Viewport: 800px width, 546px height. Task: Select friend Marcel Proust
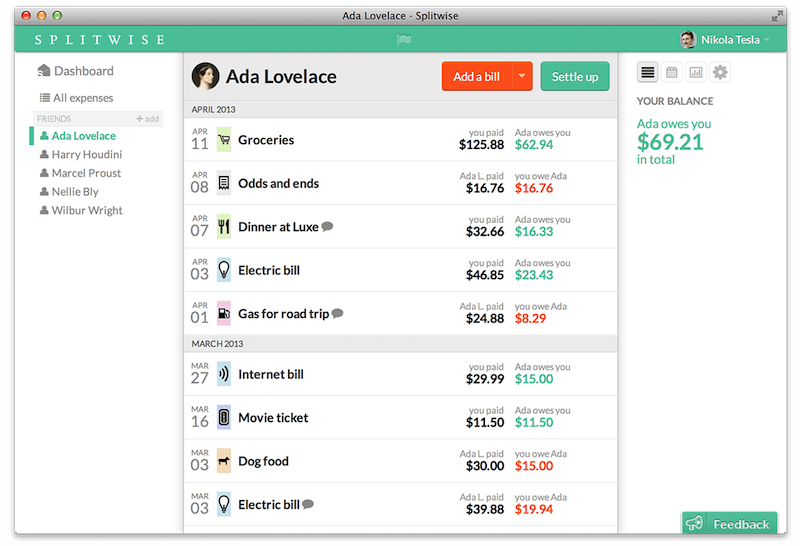(81, 173)
